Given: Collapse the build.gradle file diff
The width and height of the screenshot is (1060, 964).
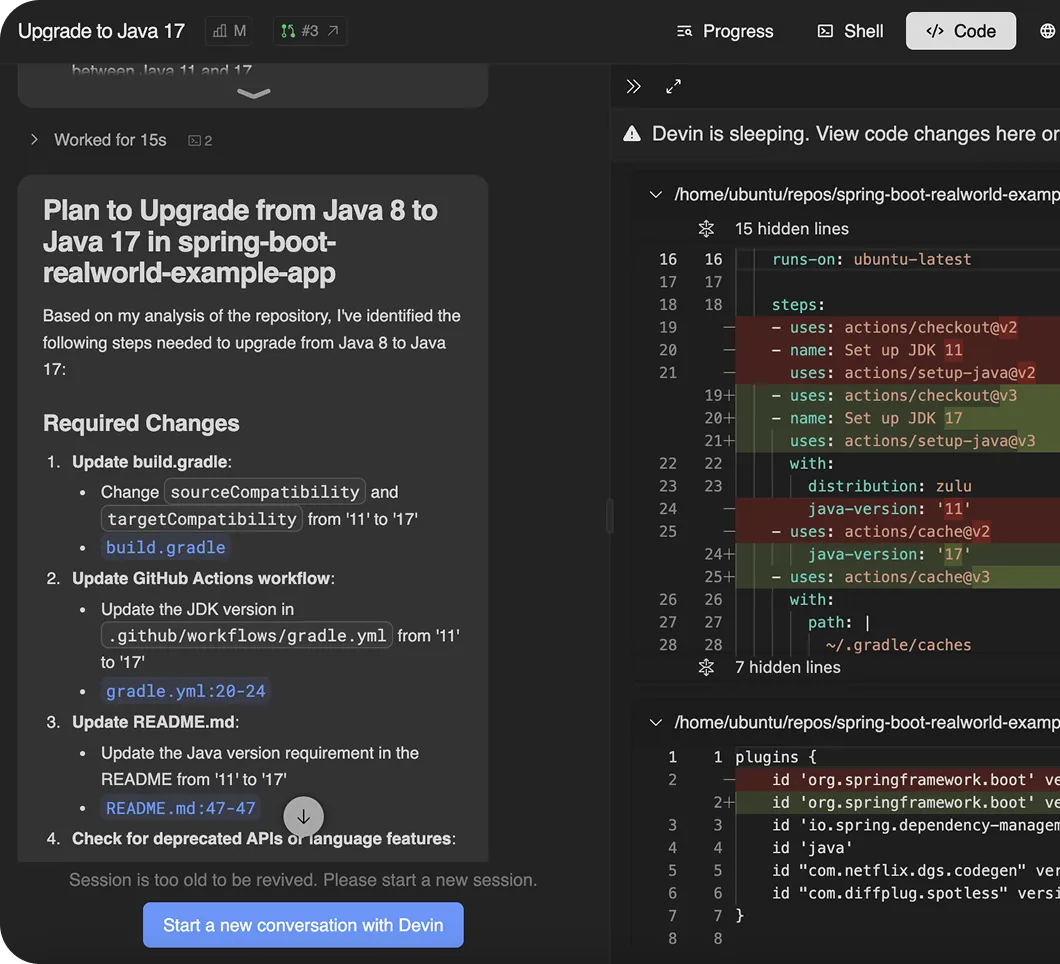Looking at the screenshot, I should point(655,723).
